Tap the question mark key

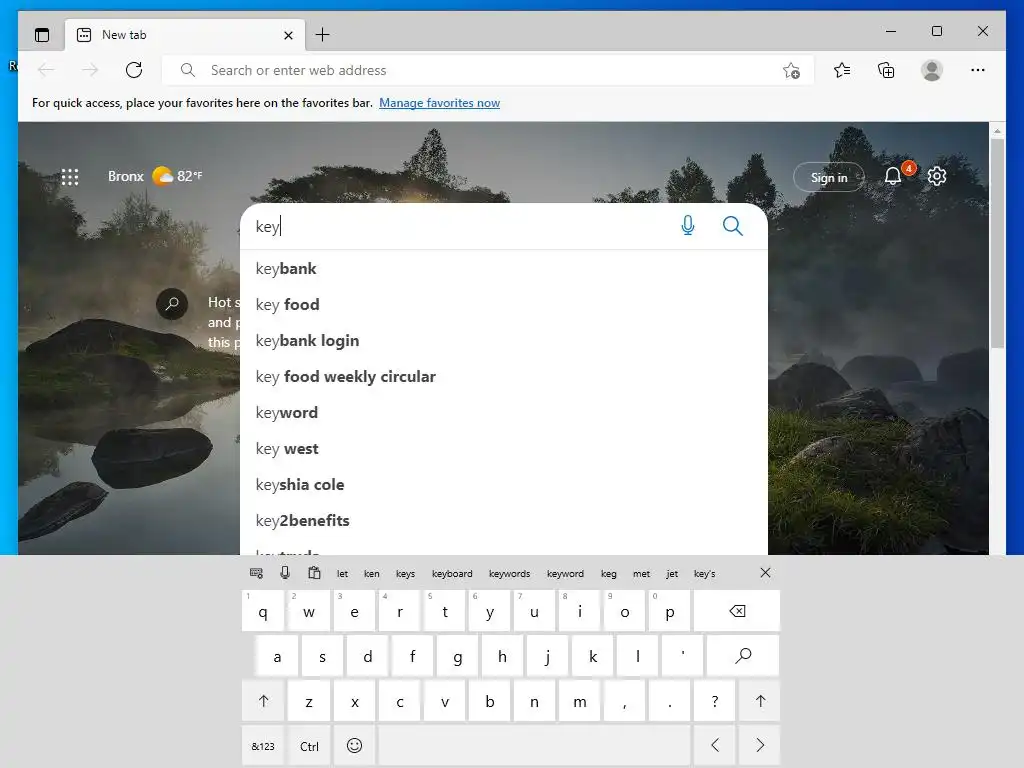coord(714,701)
